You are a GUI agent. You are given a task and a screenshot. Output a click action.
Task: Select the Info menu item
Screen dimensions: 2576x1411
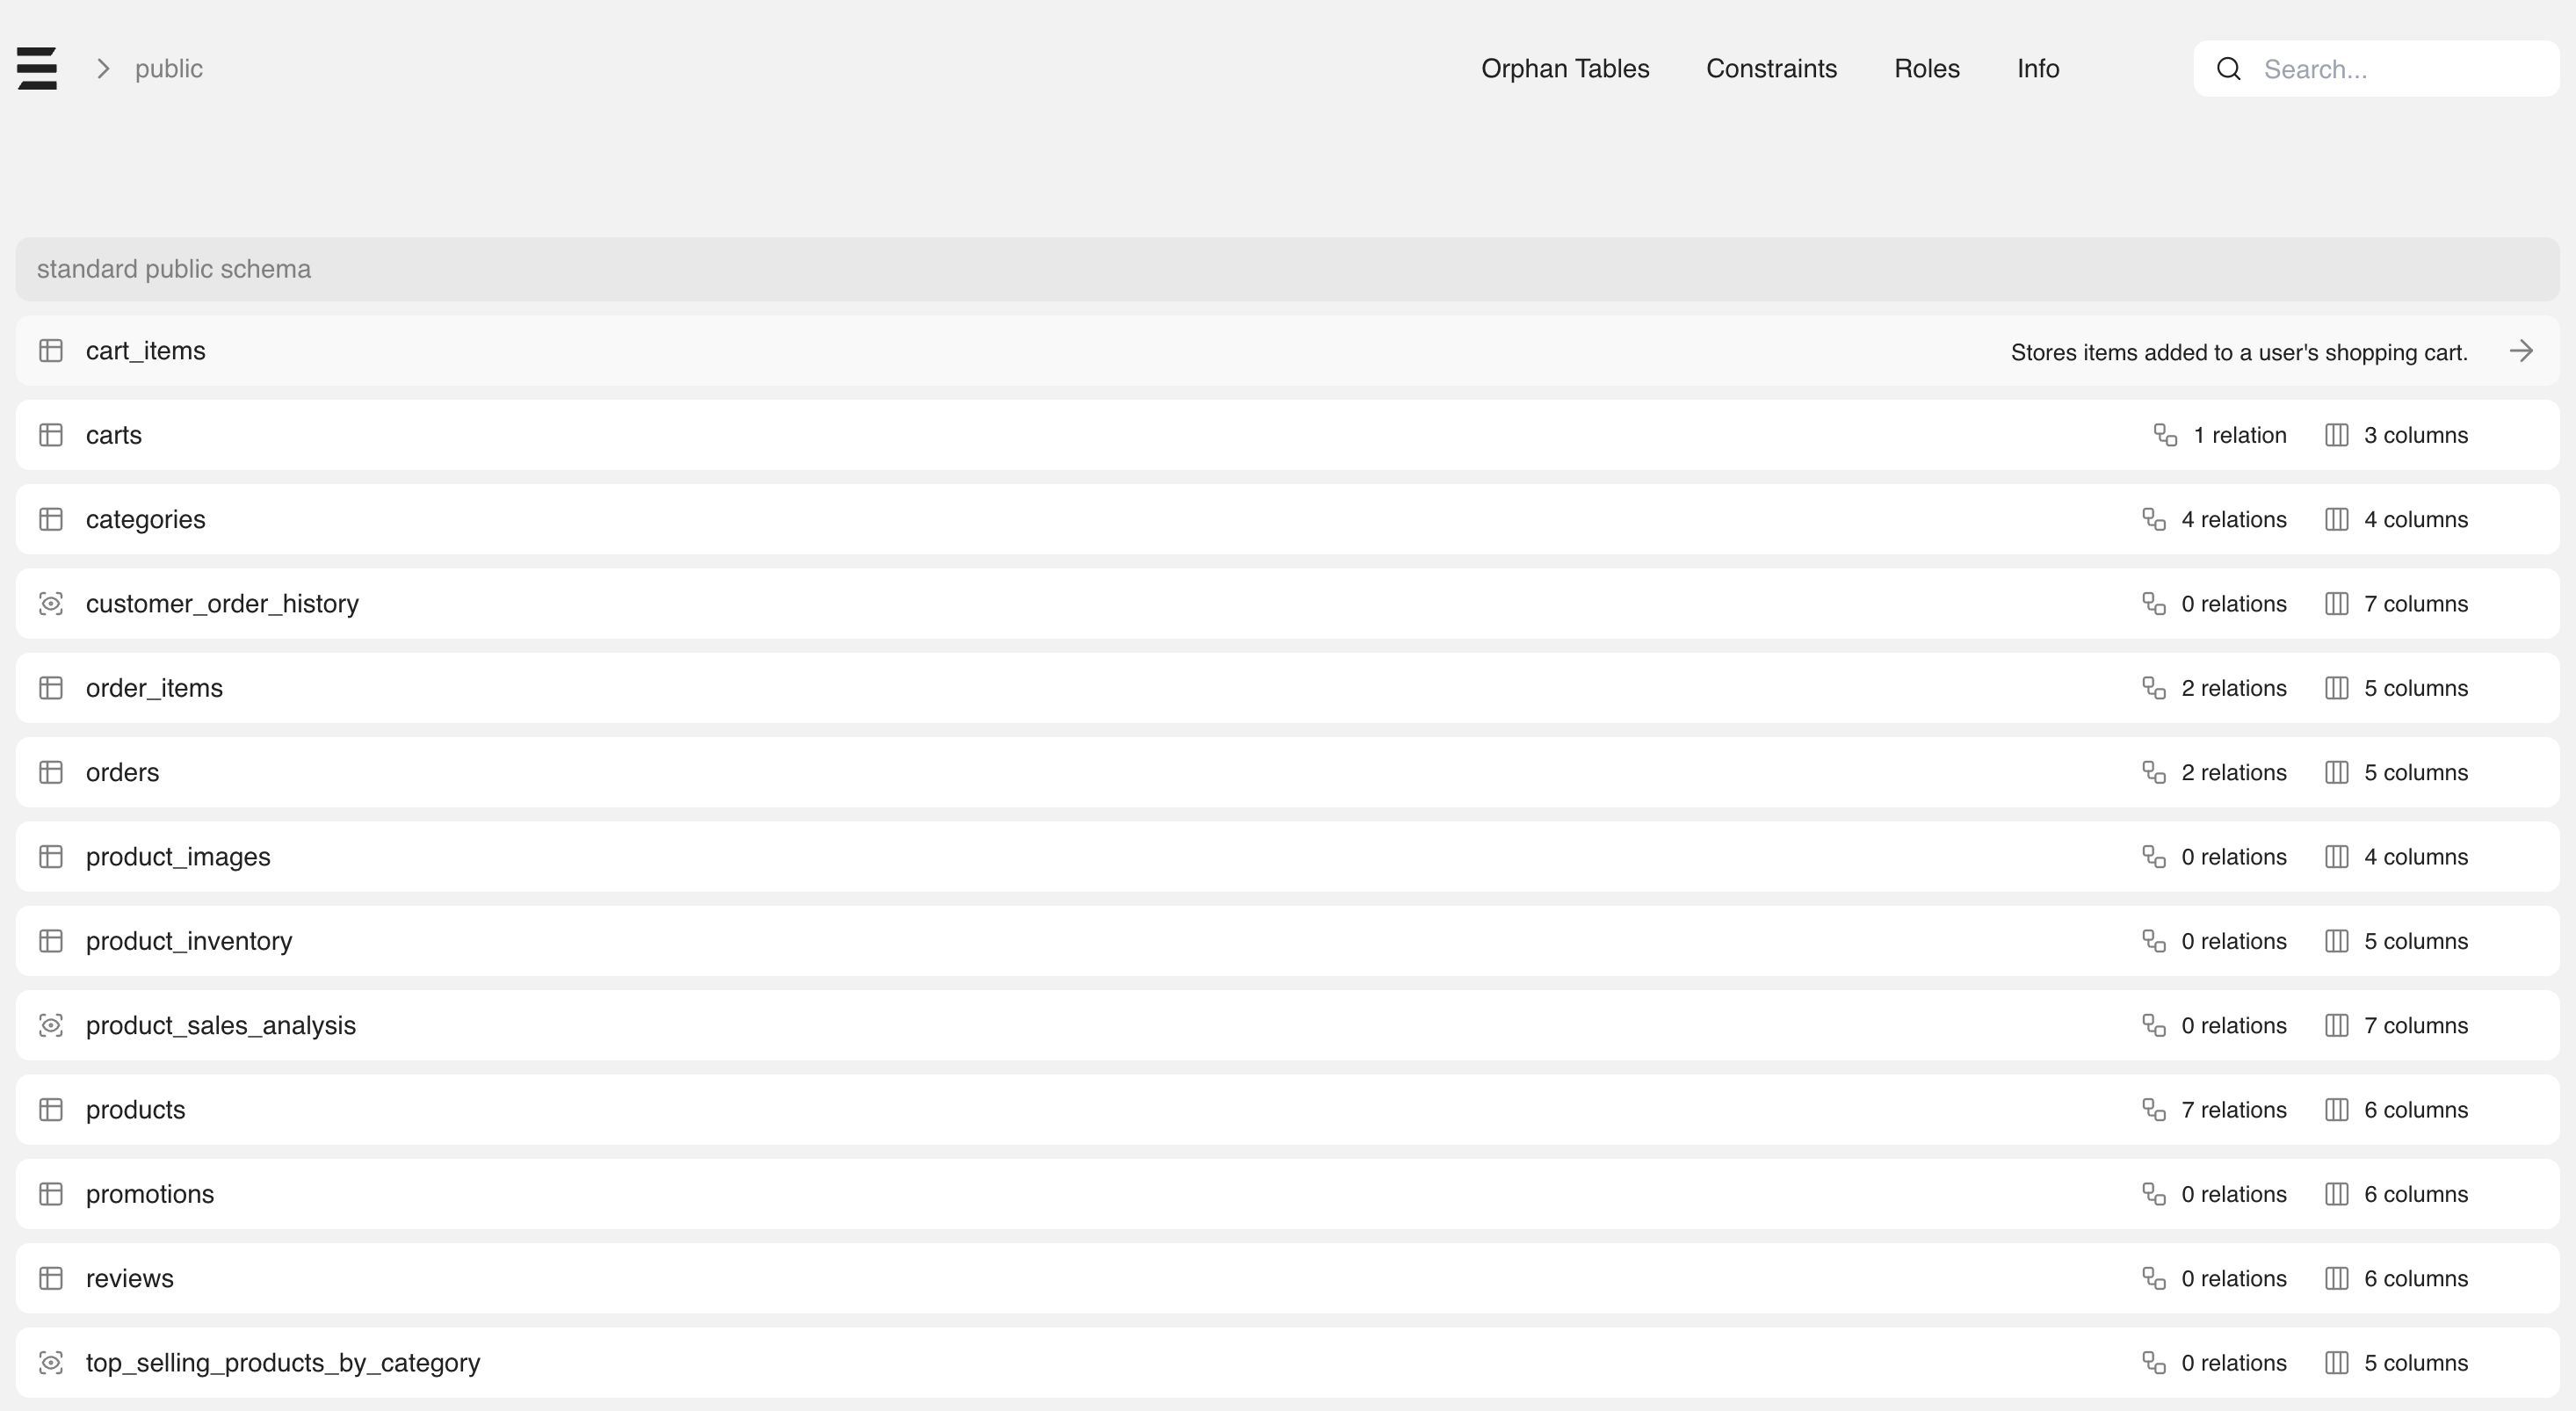pyautogui.click(x=2037, y=68)
